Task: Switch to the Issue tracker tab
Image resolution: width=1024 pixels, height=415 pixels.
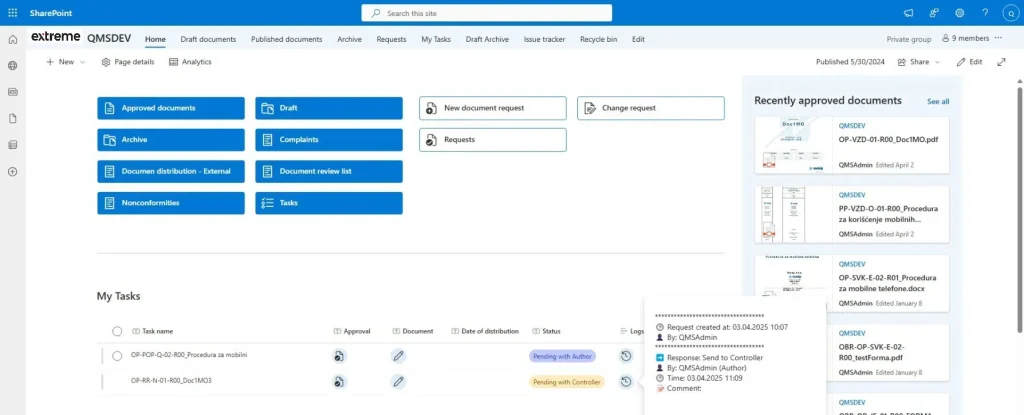Action: (544, 39)
